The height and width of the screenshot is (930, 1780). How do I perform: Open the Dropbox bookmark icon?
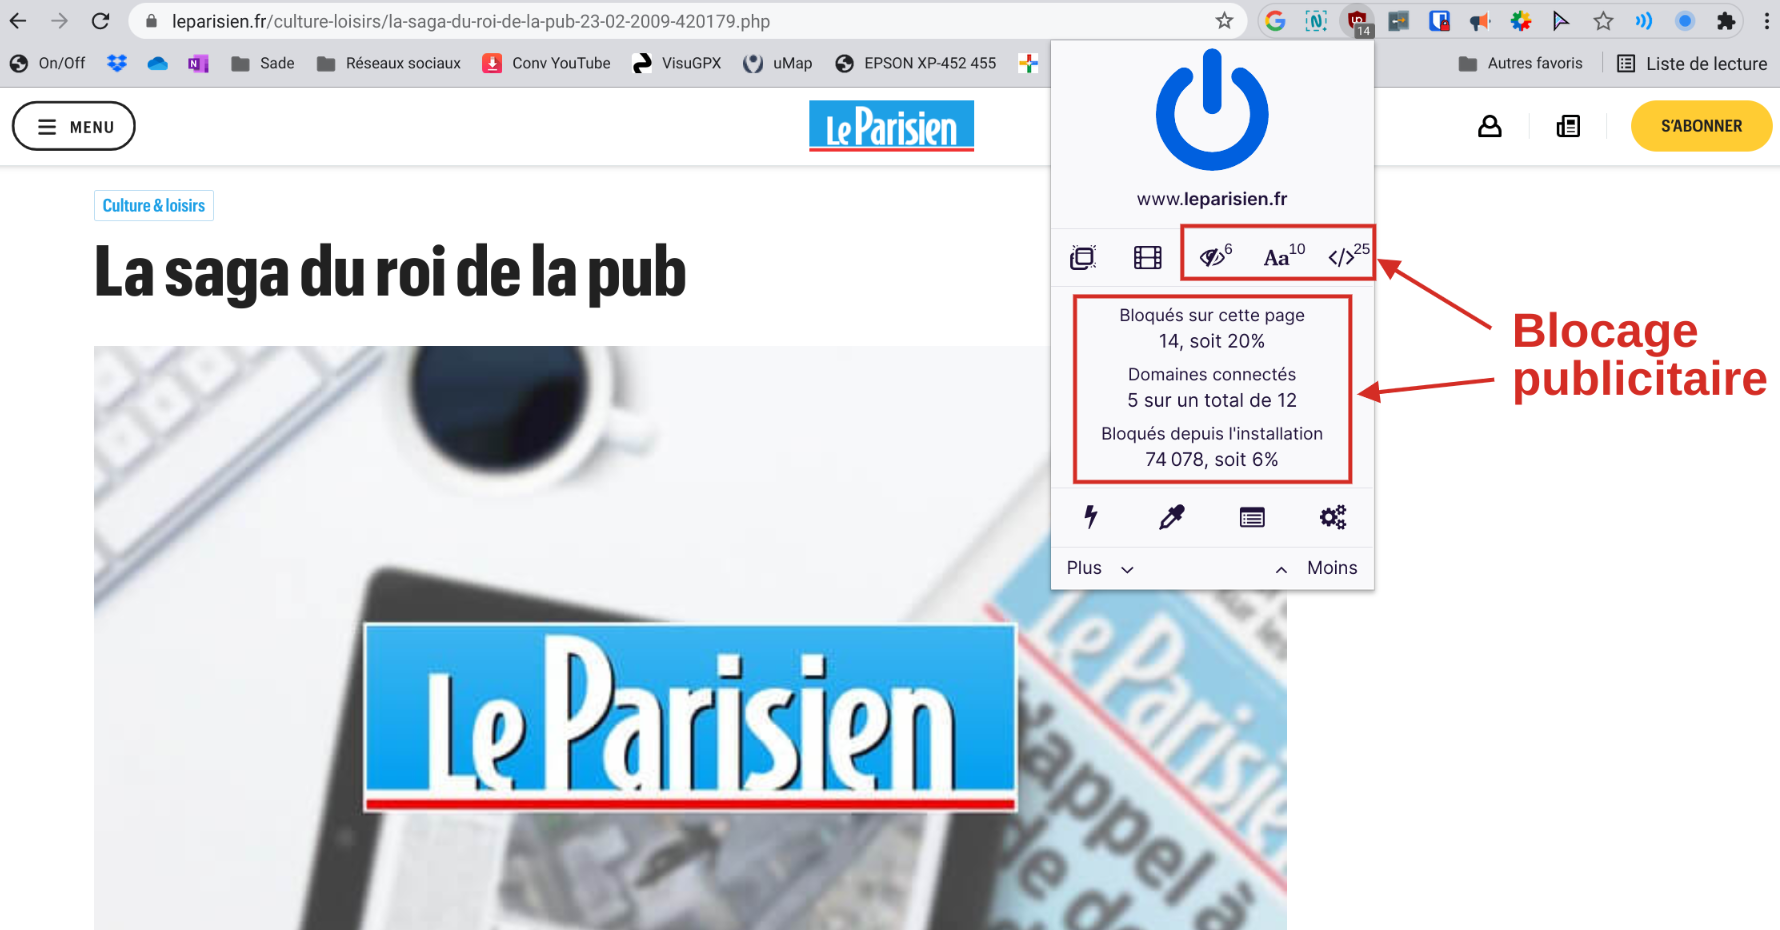[x=117, y=63]
